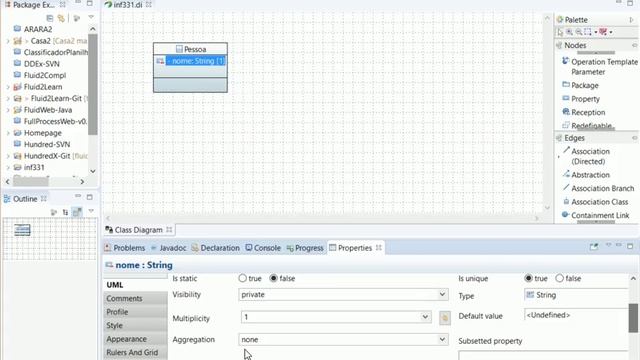
Task: Select Association Class edge tool
Action: [x=595, y=202]
